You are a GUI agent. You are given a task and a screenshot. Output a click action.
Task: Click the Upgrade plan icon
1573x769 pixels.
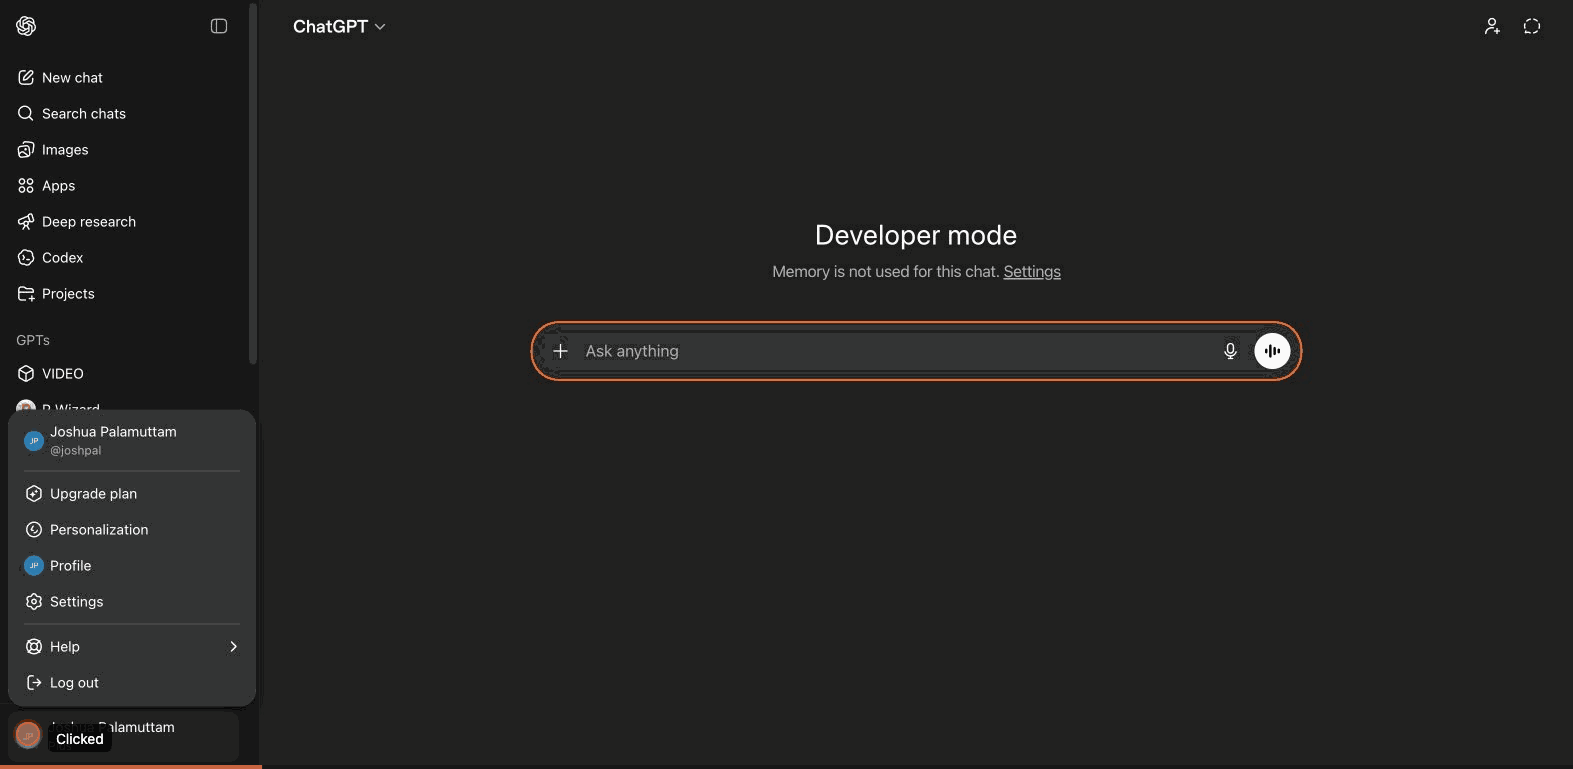[34, 493]
